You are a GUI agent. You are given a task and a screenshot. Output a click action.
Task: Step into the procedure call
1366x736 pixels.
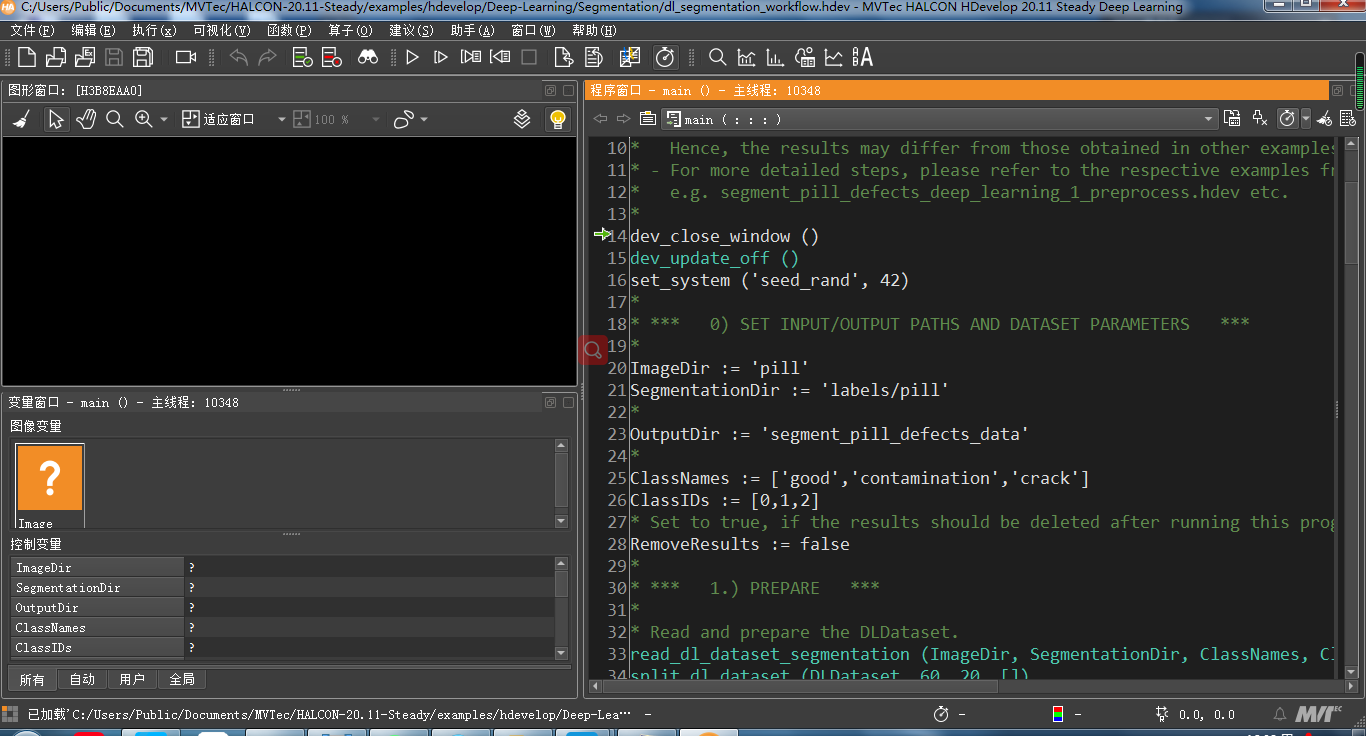pyautogui.click(x=470, y=57)
